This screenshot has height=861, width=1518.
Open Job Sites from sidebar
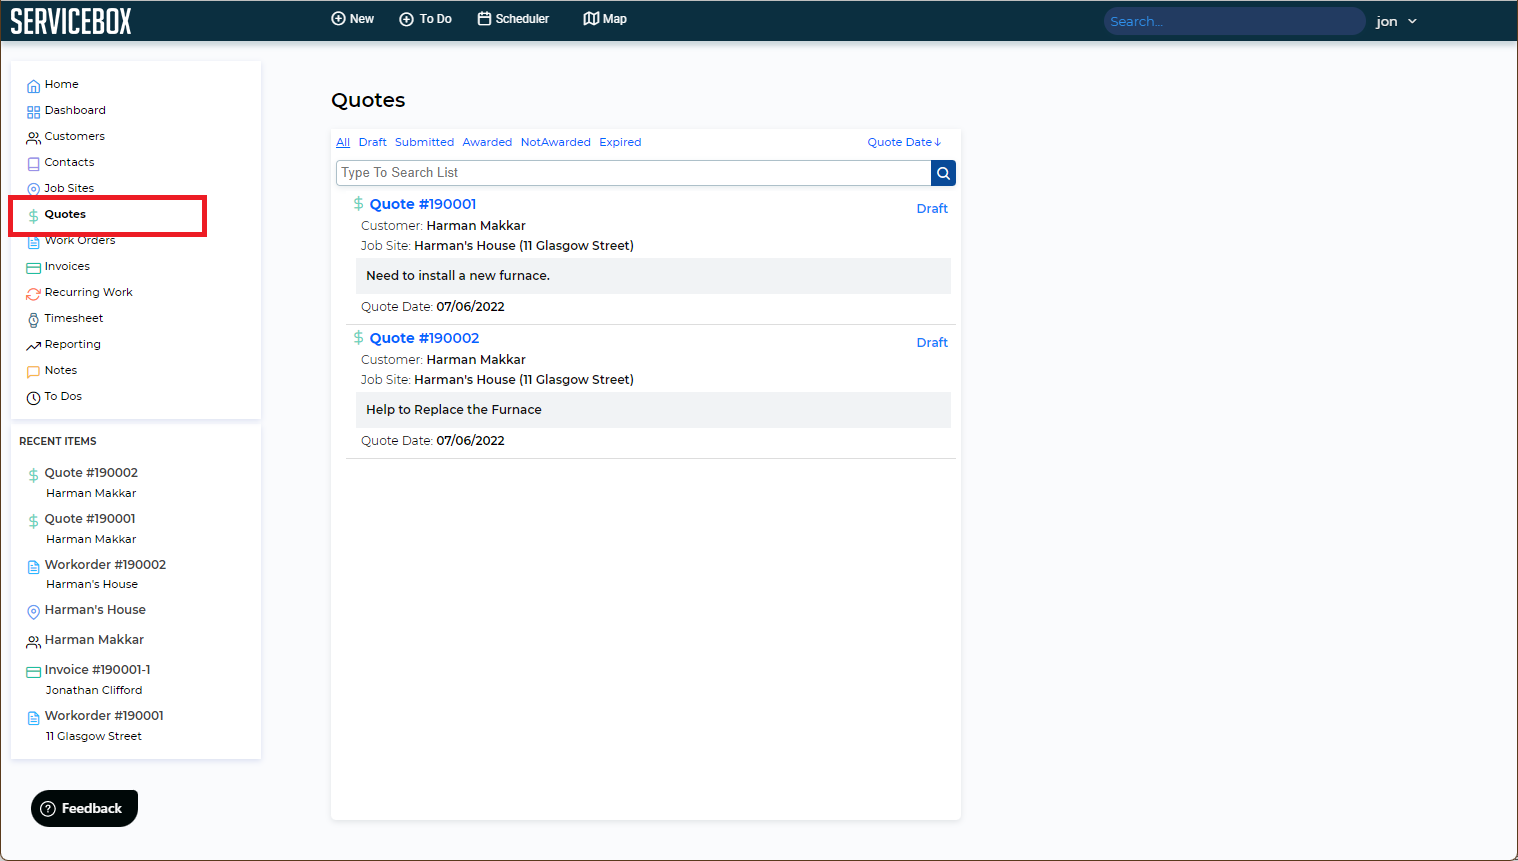69,189
